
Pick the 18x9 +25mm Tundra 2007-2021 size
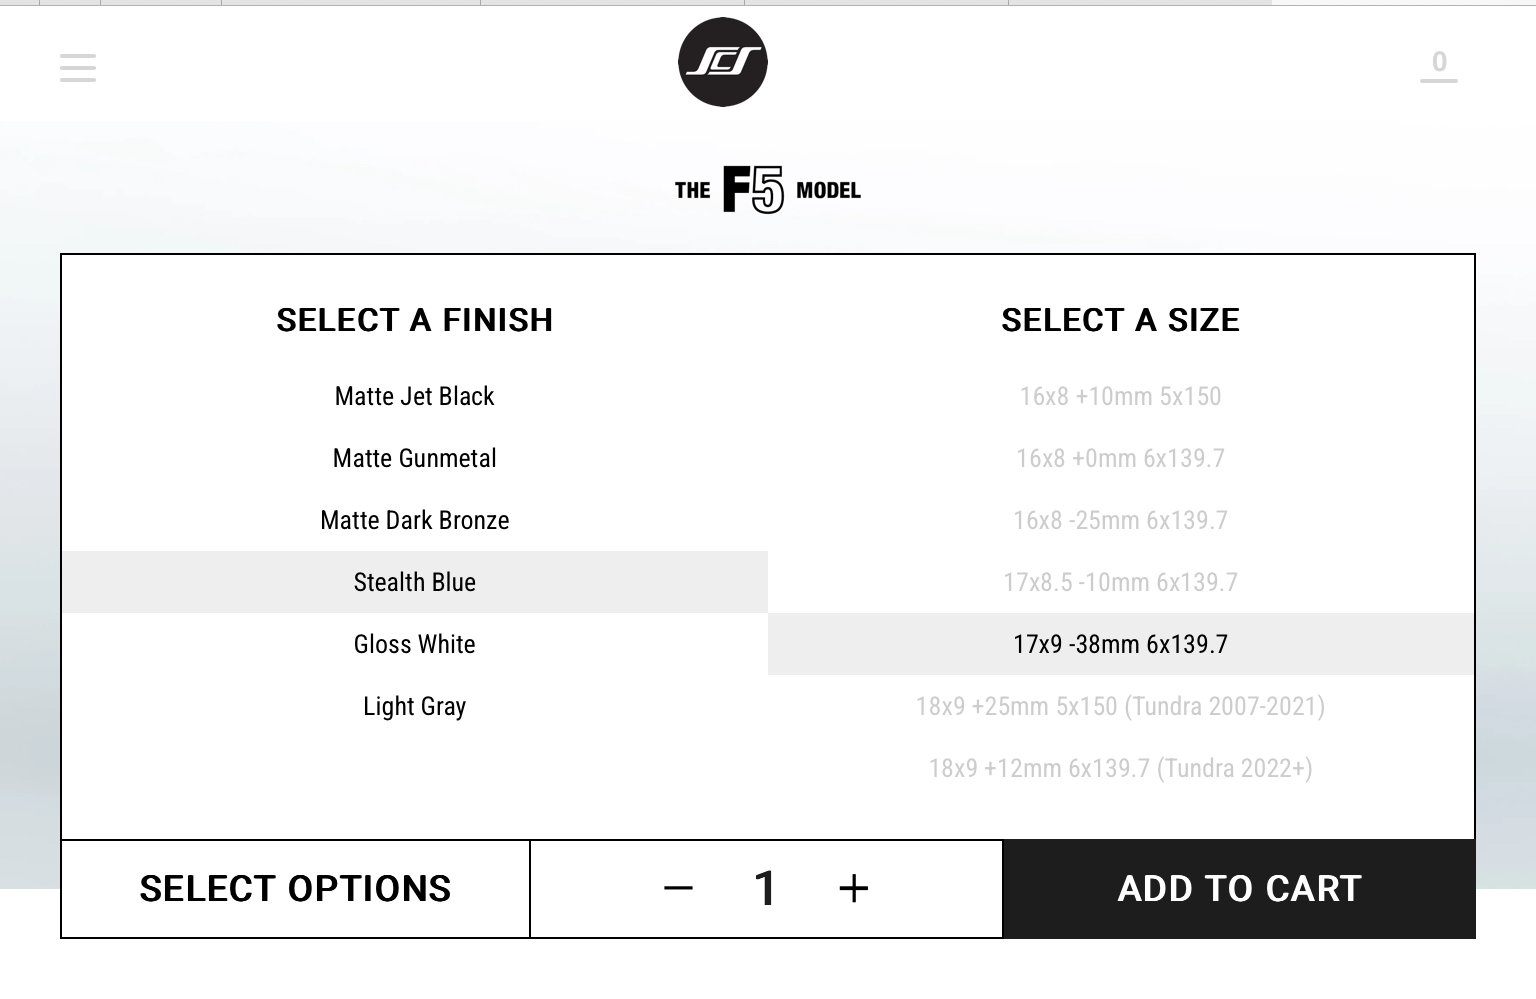click(1121, 706)
